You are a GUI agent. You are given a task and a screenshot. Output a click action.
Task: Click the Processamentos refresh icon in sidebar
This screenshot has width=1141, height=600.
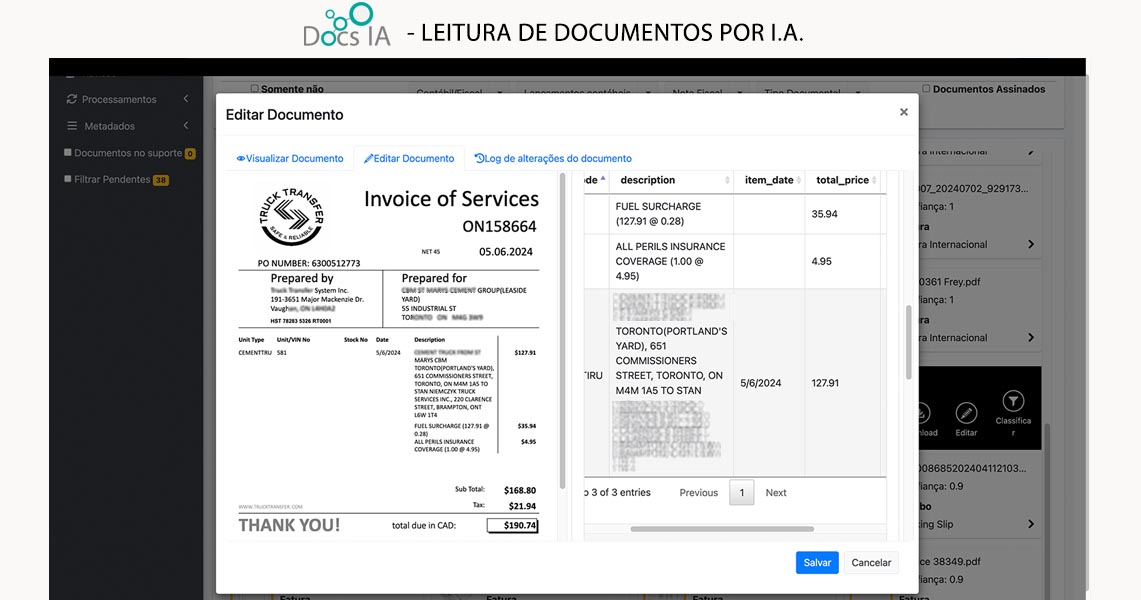point(72,99)
